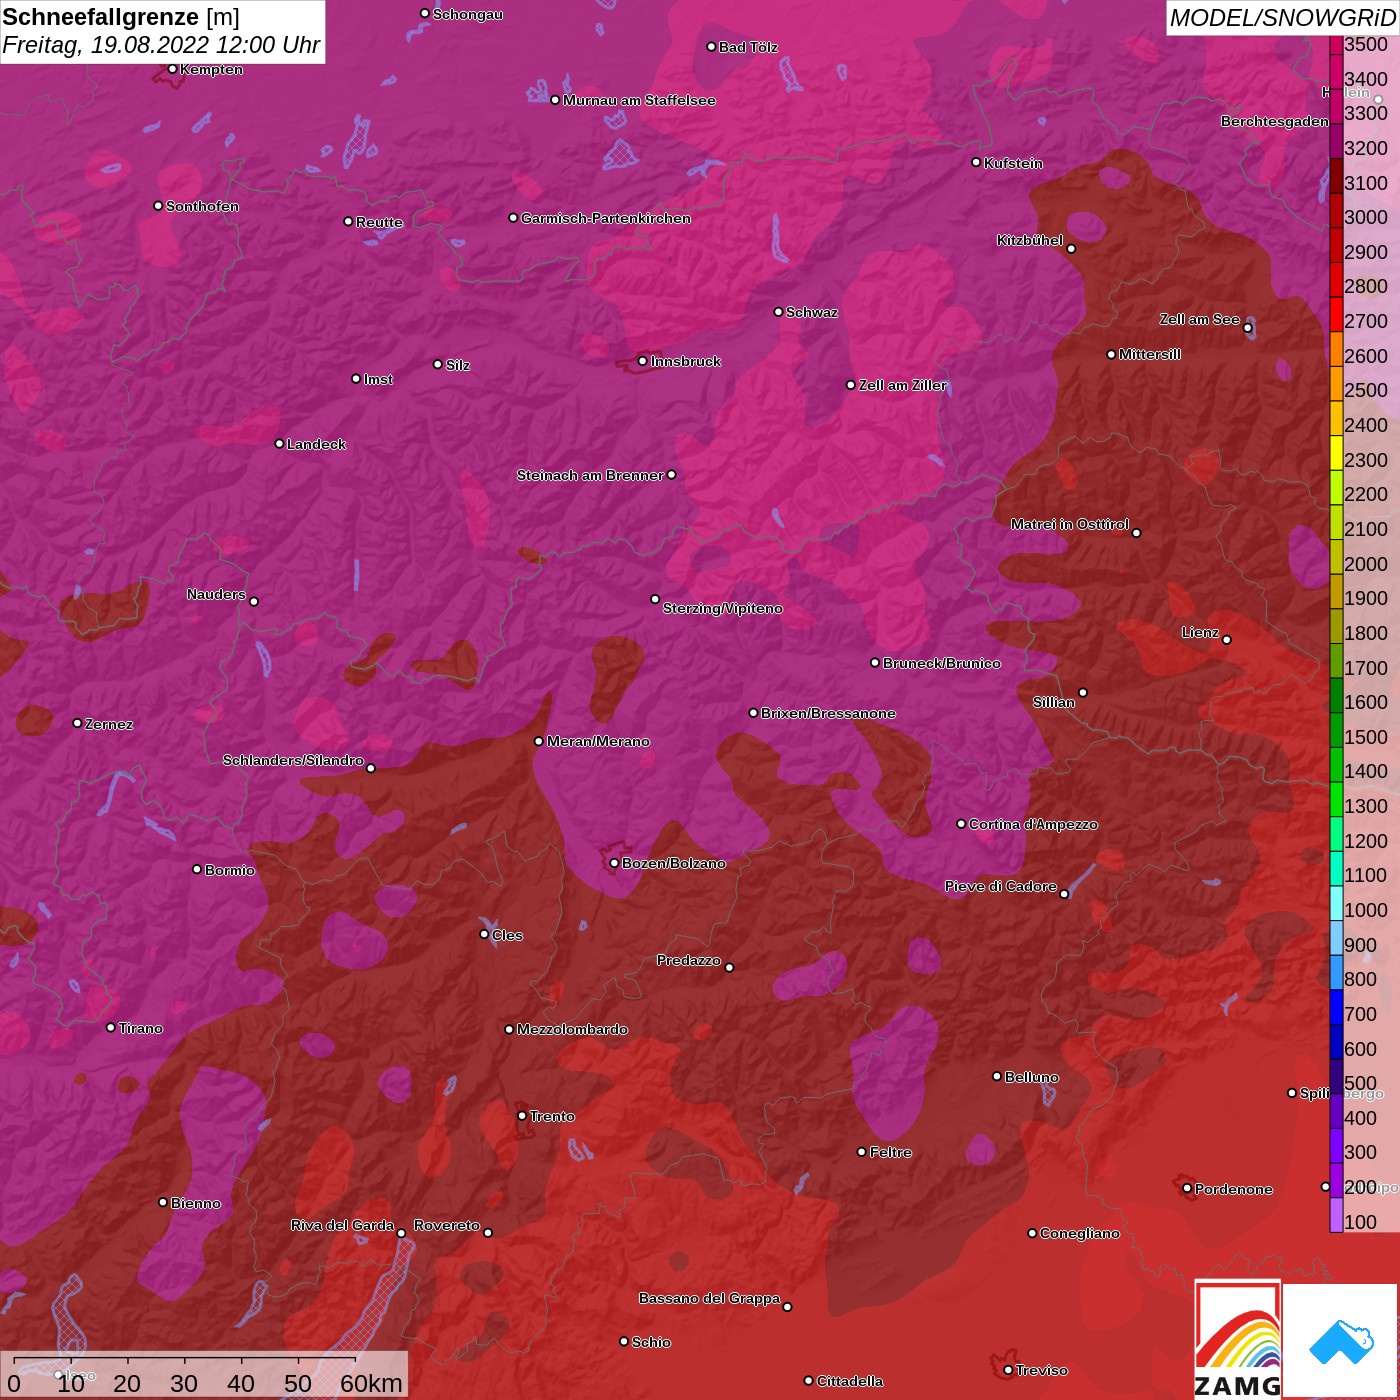Select the Bozen/Bolzano map marker dot
The image size is (1400, 1400).
point(614,863)
